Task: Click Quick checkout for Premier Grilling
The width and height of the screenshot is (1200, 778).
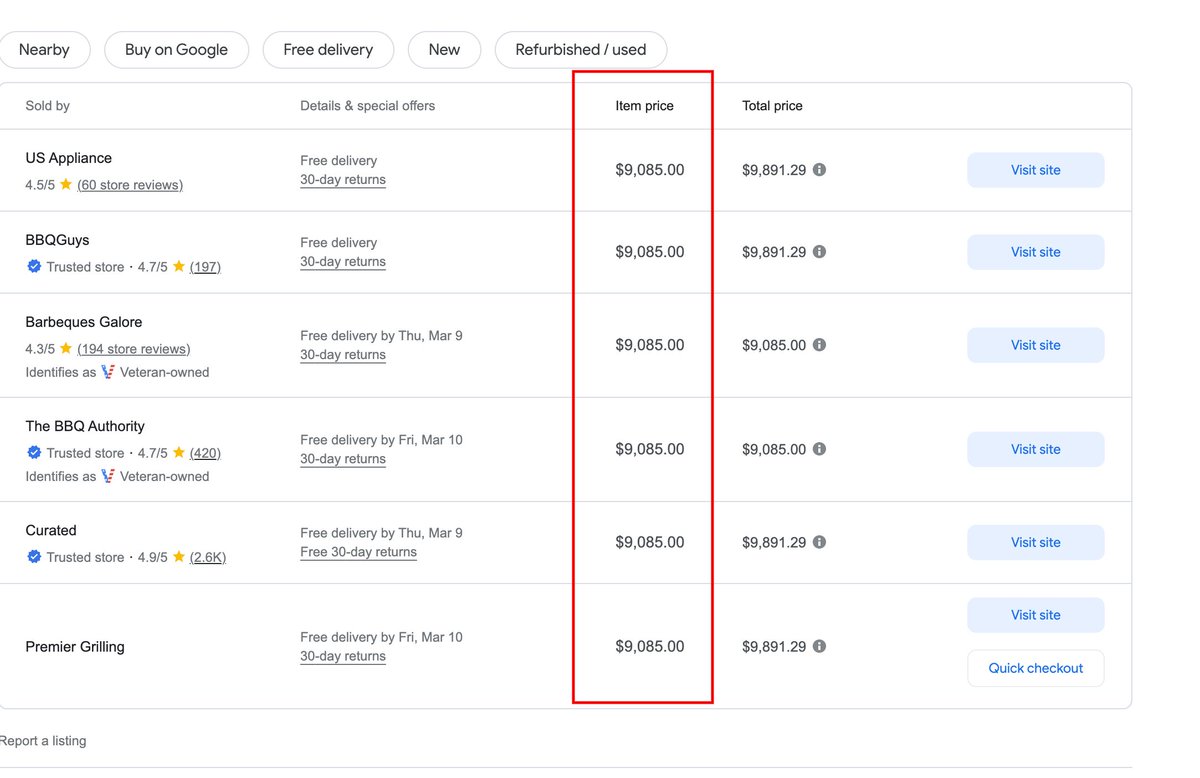Action: [1035, 668]
